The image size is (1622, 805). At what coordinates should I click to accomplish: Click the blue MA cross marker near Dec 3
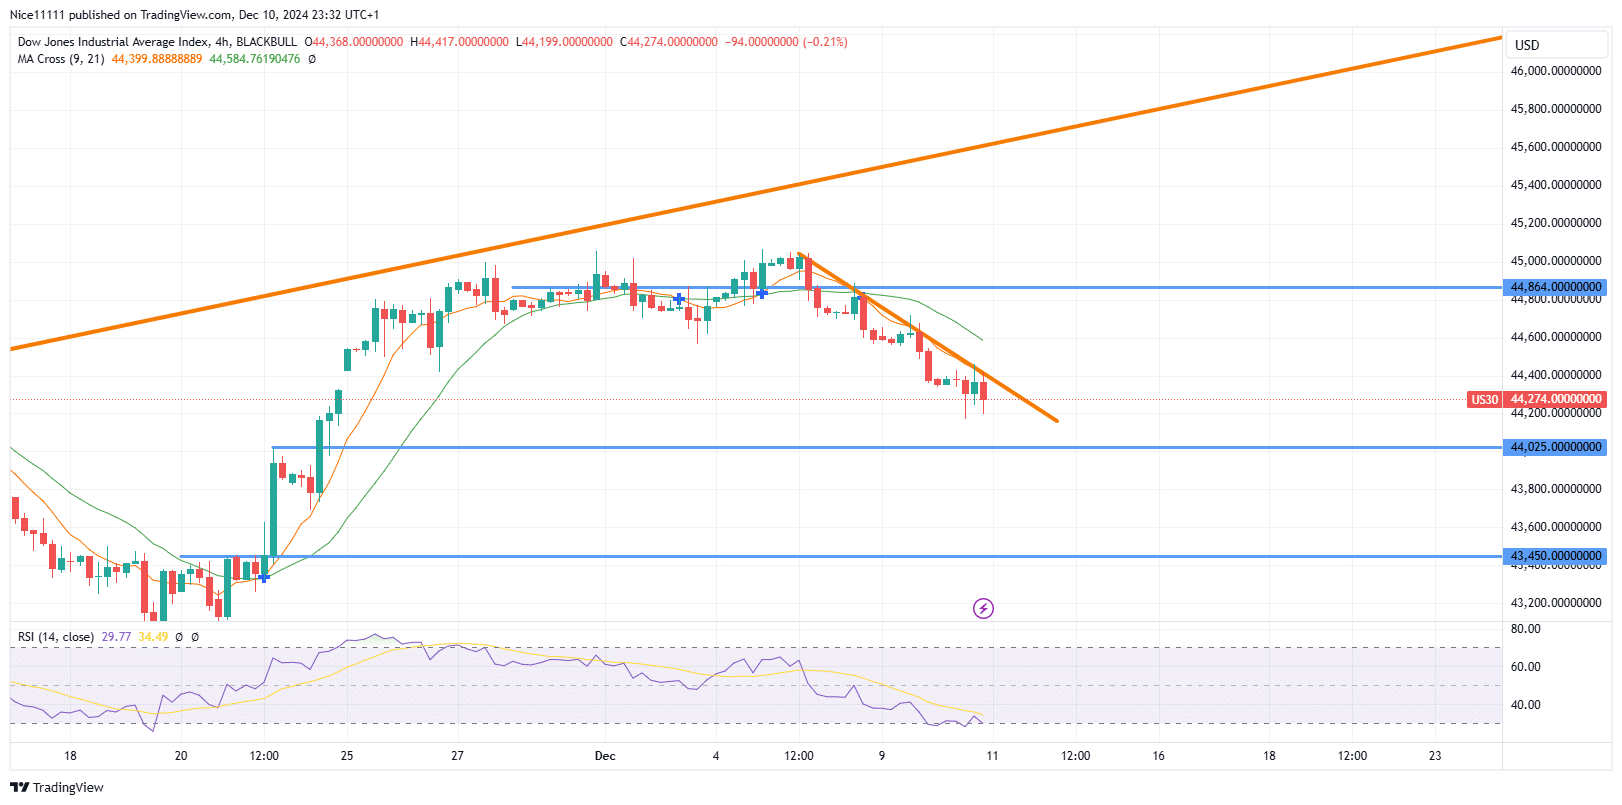pos(679,299)
